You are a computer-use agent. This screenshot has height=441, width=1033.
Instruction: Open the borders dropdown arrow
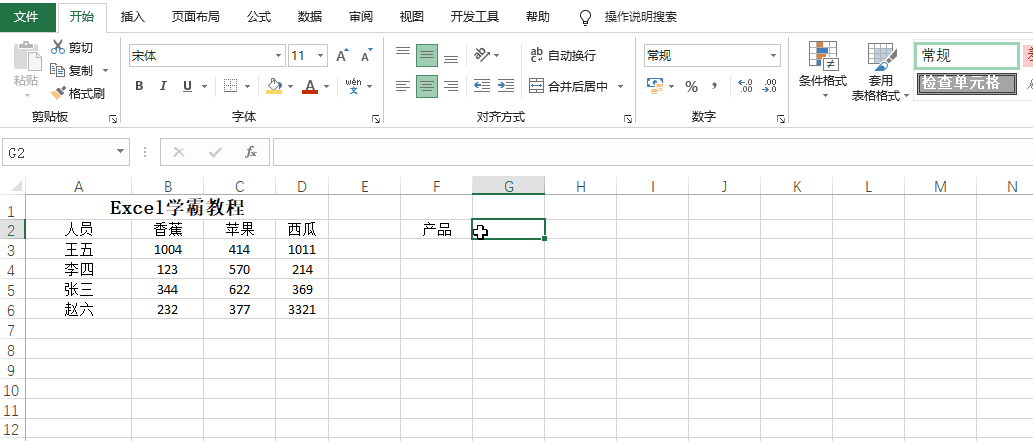pyautogui.click(x=248, y=86)
